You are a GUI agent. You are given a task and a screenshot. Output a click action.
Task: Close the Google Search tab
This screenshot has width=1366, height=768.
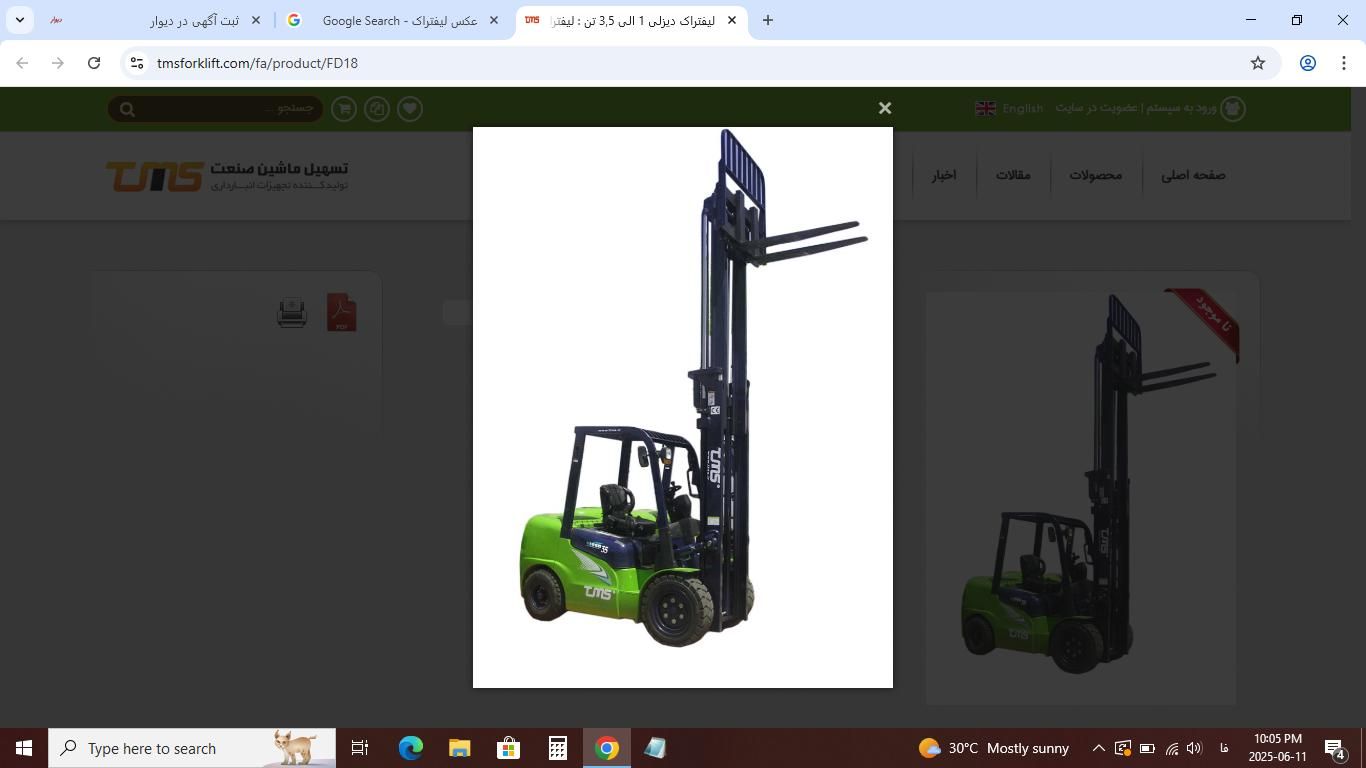pyautogui.click(x=494, y=20)
